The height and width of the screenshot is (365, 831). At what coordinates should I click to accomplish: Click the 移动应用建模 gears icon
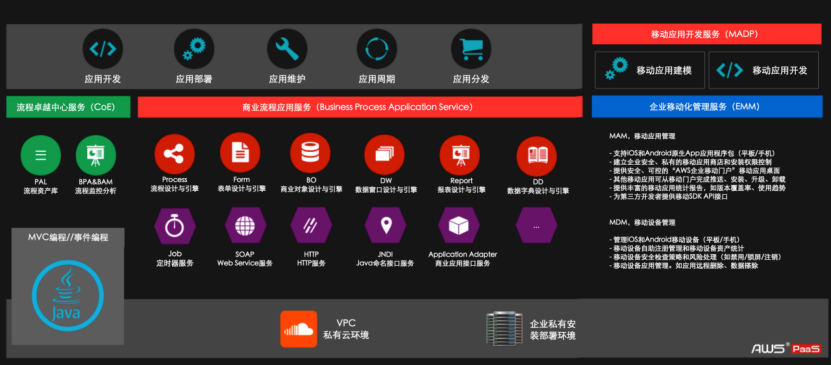(x=616, y=69)
